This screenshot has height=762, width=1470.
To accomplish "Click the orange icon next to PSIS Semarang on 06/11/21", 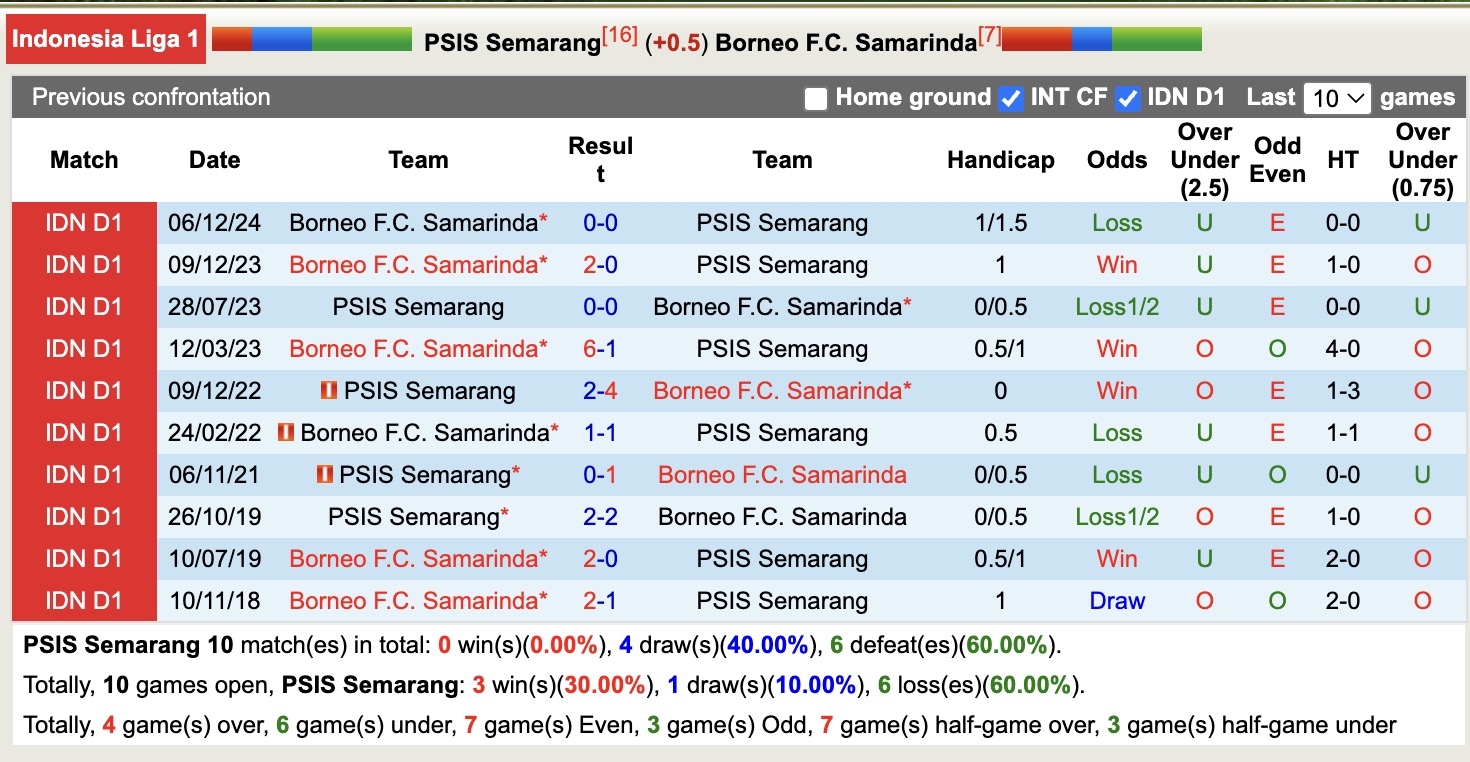I will tap(327, 474).
